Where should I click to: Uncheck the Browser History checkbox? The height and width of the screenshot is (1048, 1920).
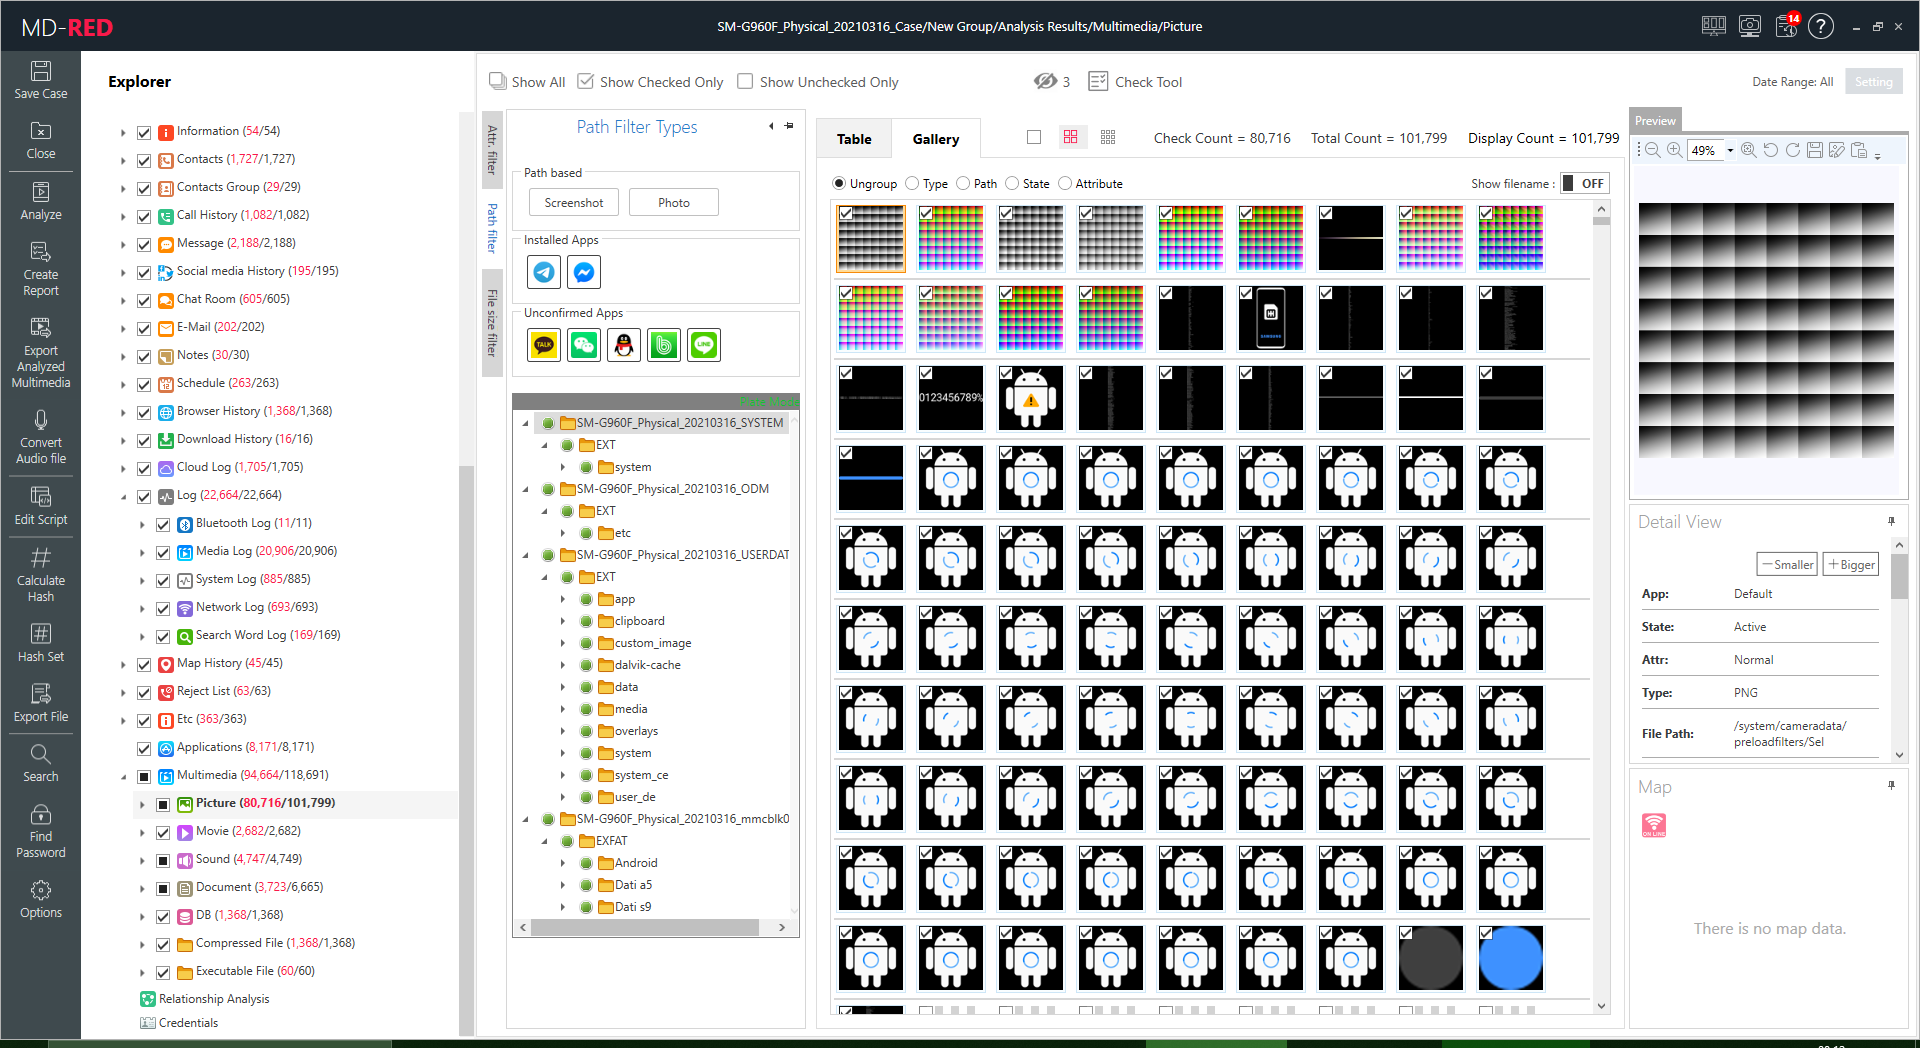(x=144, y=412)
